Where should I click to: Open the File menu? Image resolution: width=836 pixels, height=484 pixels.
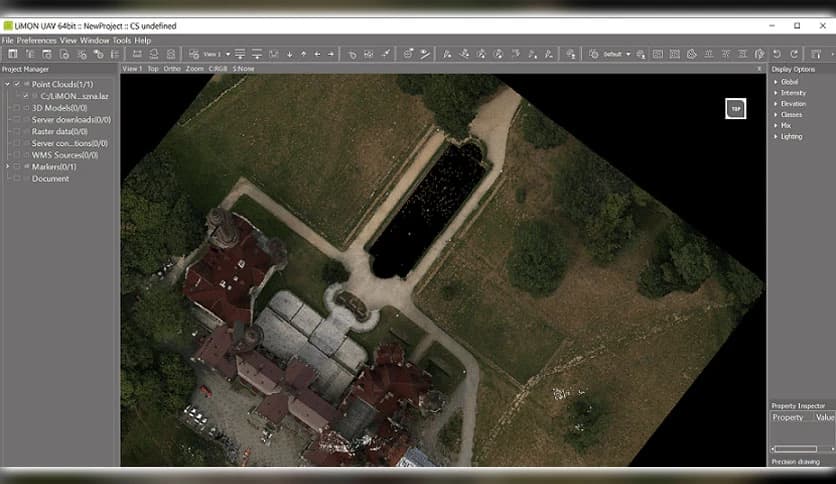click(x=7, y=41)
